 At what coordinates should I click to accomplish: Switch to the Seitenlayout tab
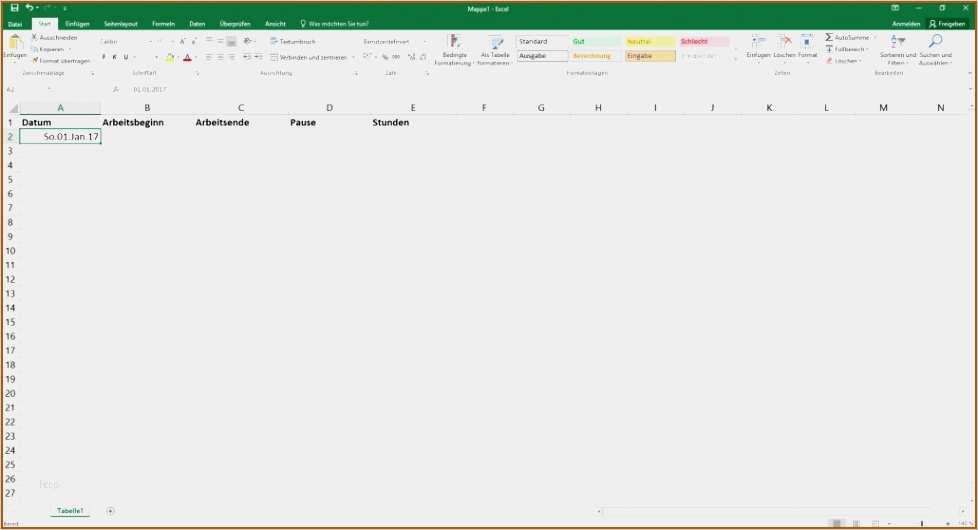[x=120, y=24]
